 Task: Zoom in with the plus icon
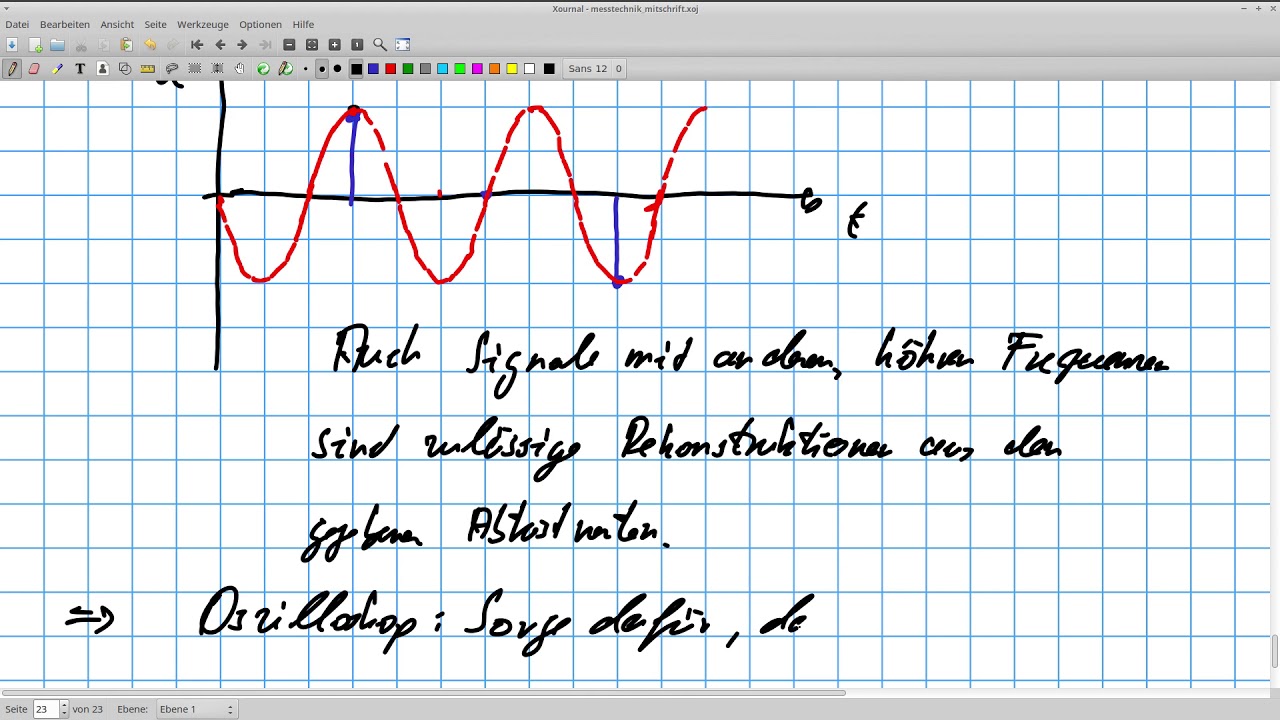(335, 45)
